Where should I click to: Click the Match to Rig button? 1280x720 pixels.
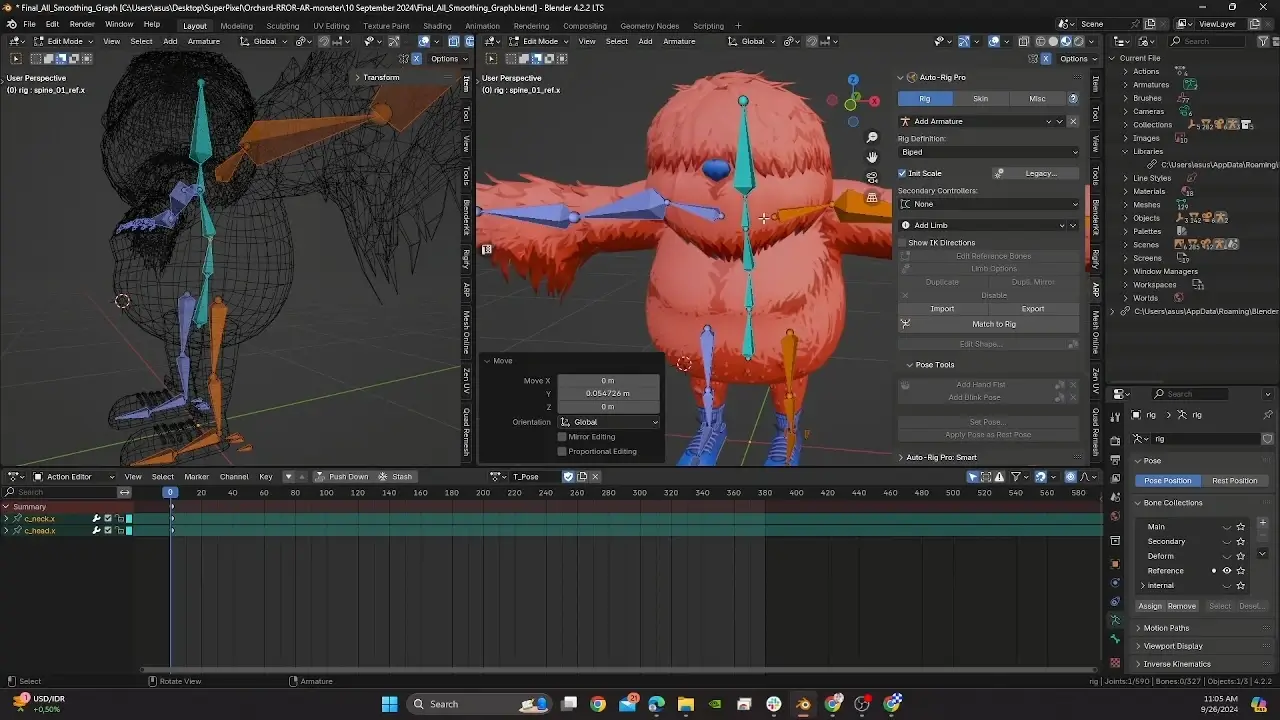(993, 324)
